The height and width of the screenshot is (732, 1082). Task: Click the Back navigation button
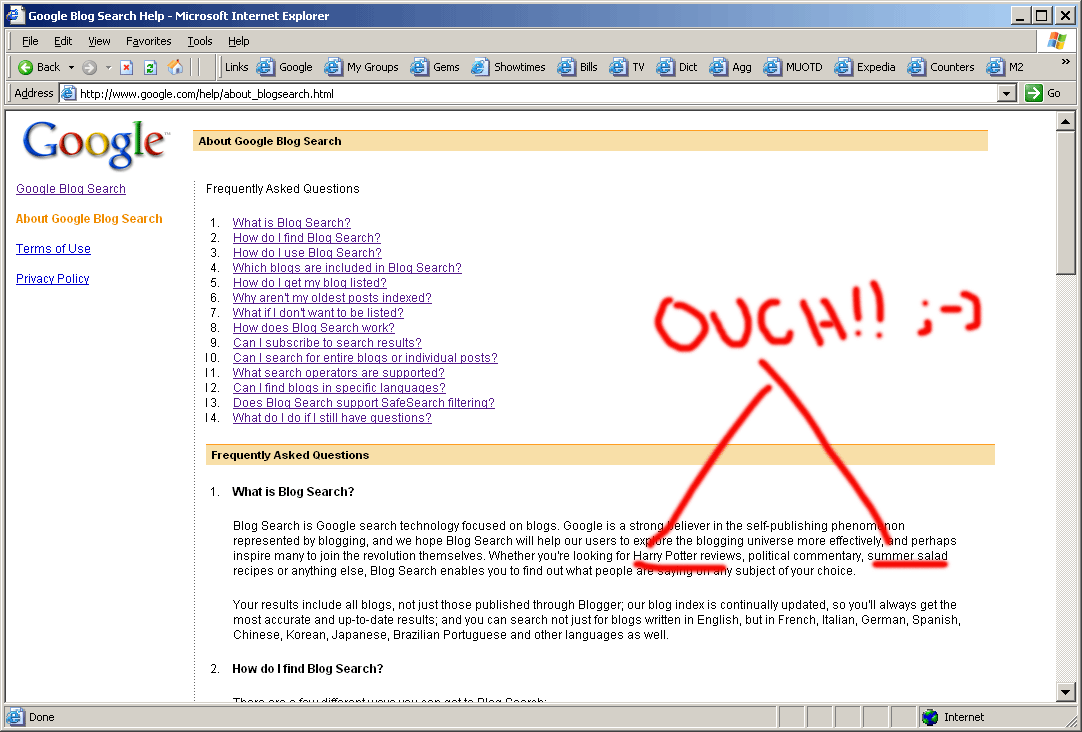(x=40, y=67)
